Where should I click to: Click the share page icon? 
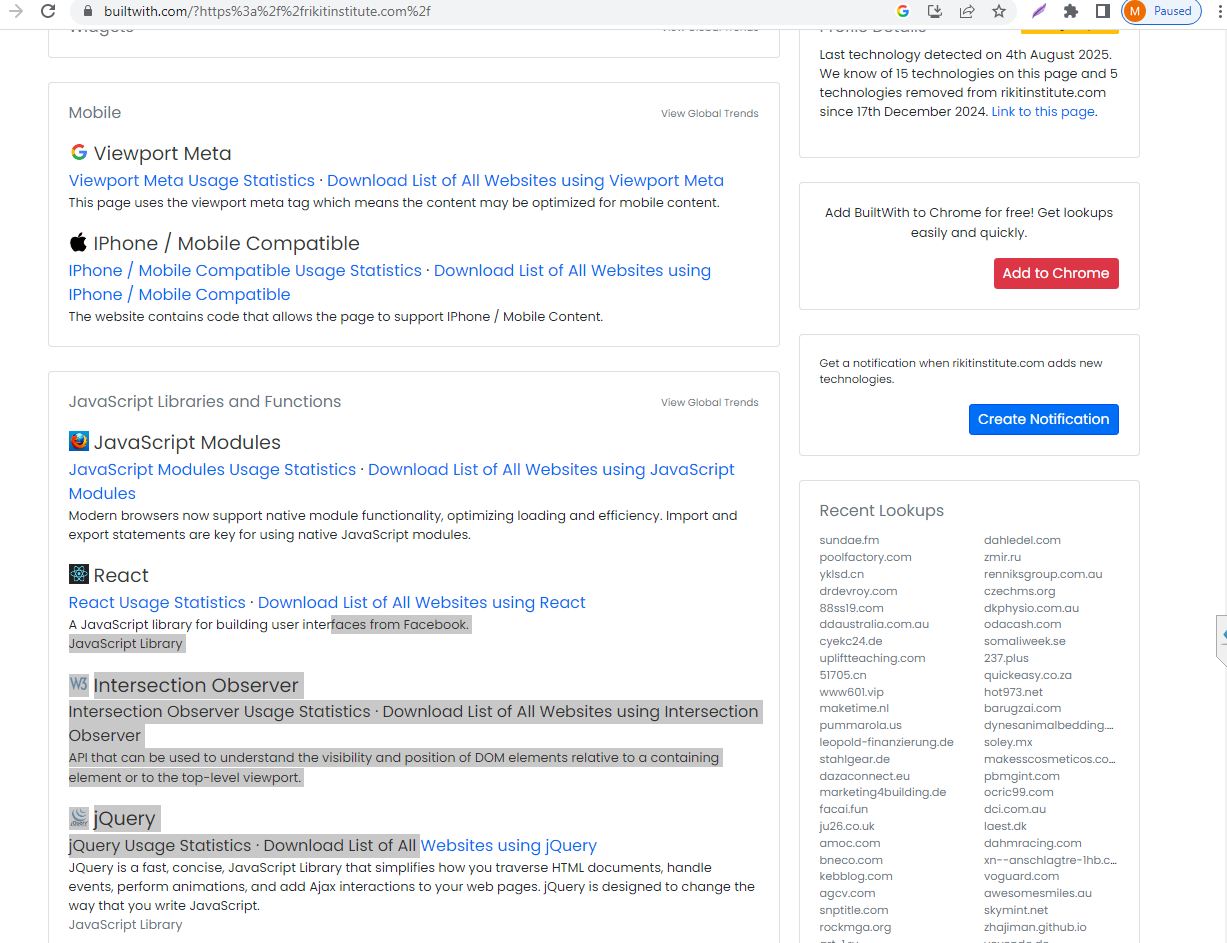tap(967, 11)
